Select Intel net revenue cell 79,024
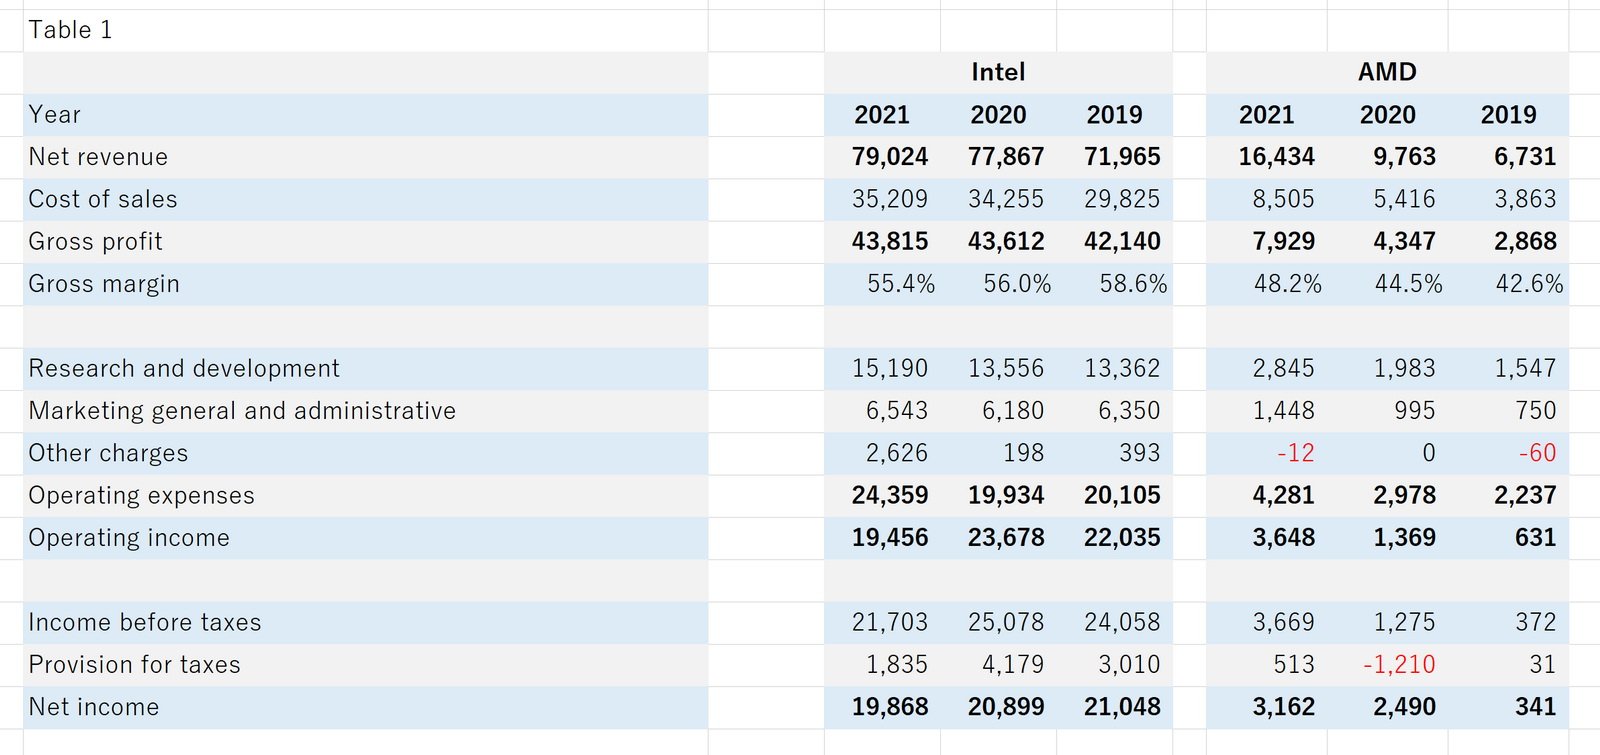Viewport: 1600px width, 755px height. point(890,157)
